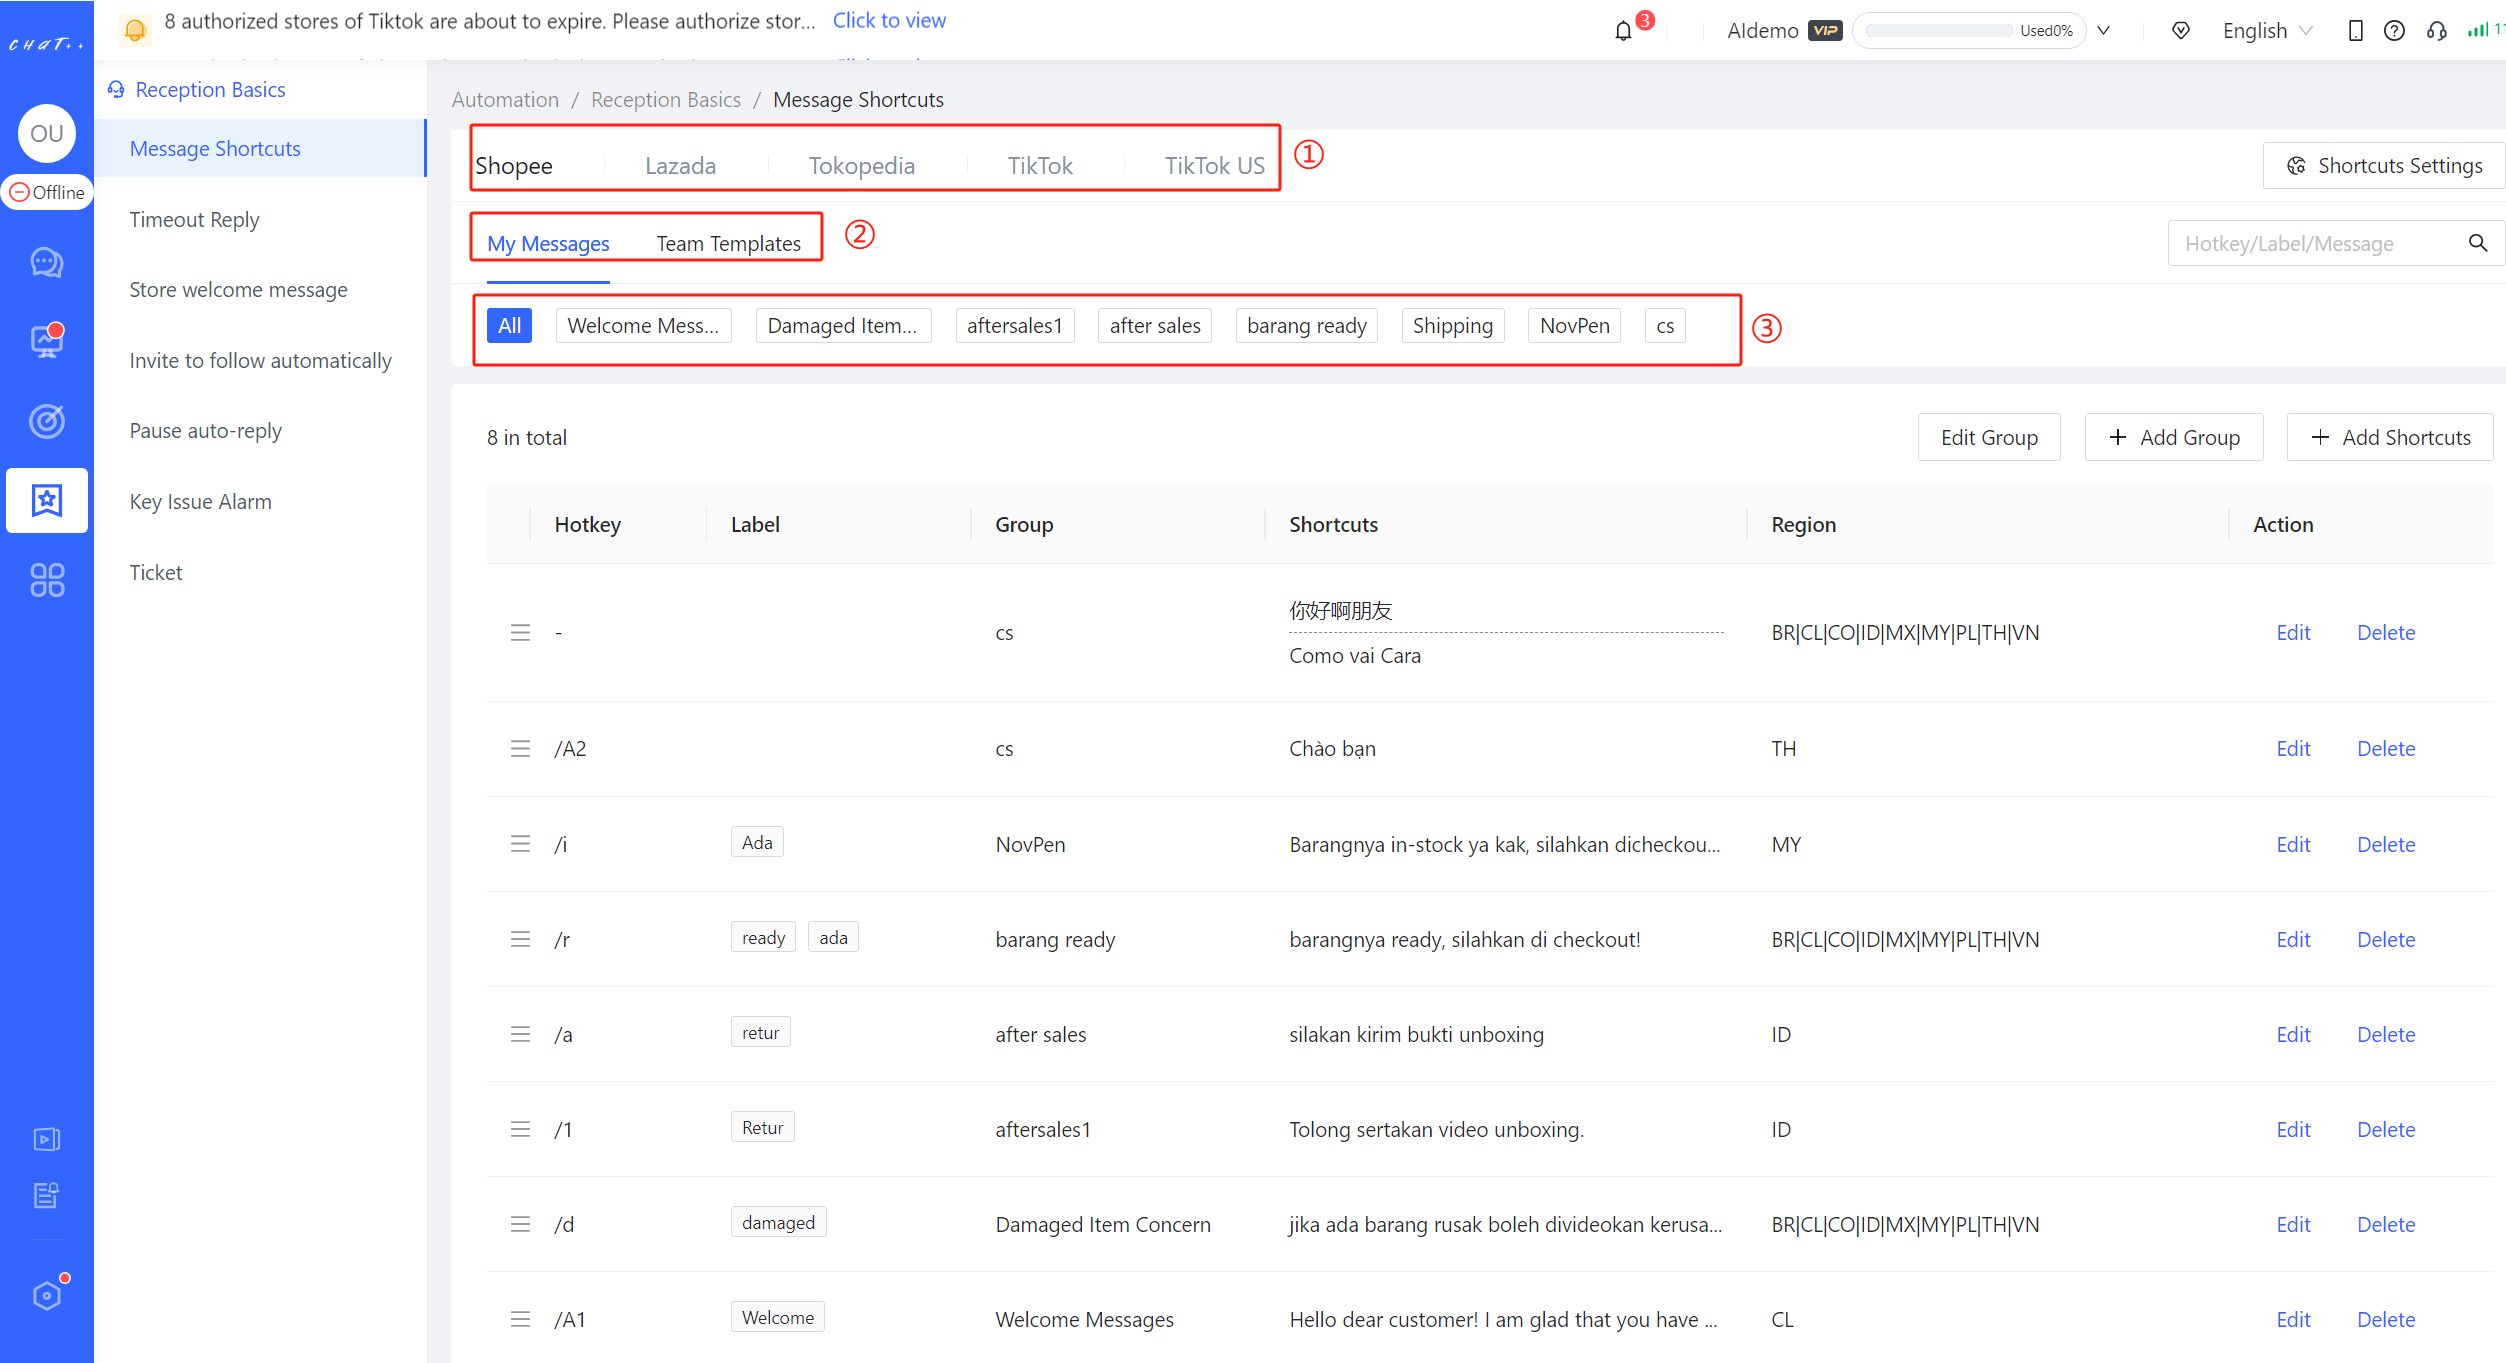This screenshot has height=1363, width=2506.
Task: Open Shortcuts Settings
Action: [x=2385, y=165]
